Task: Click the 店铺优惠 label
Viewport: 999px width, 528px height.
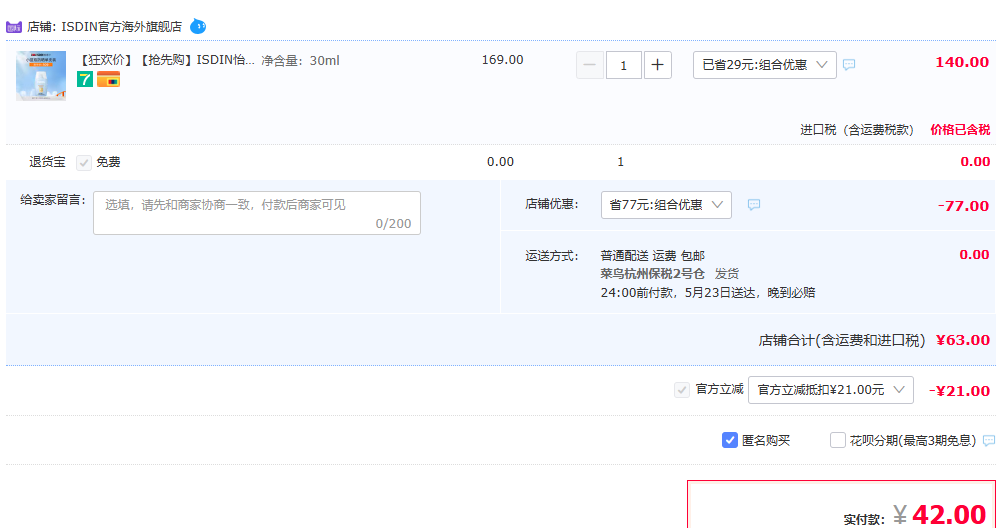Action: (x=552, y=204)
